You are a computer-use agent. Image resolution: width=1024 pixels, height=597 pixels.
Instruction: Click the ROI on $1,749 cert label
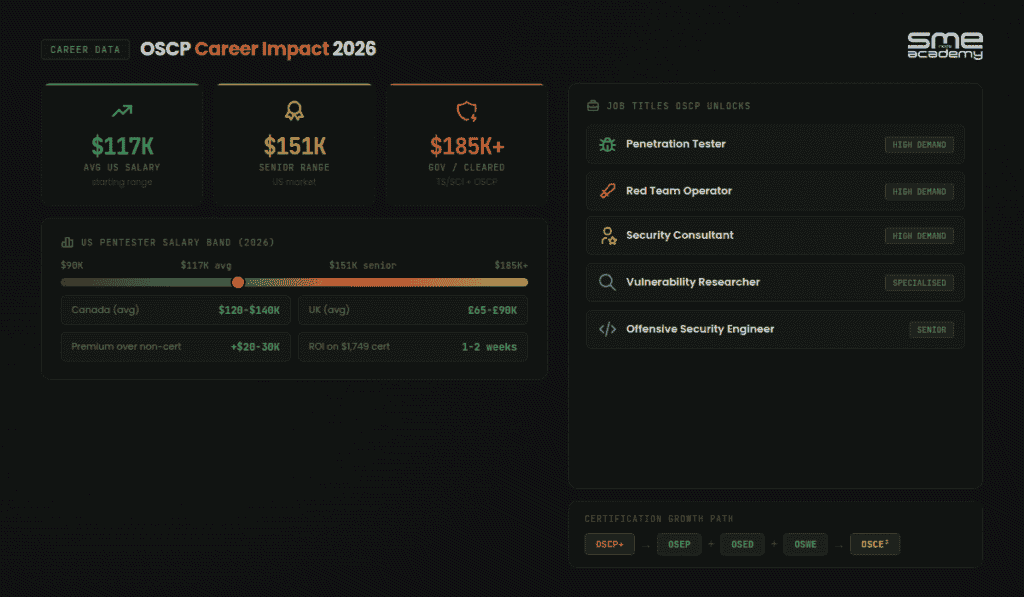[x=349, y=347]
